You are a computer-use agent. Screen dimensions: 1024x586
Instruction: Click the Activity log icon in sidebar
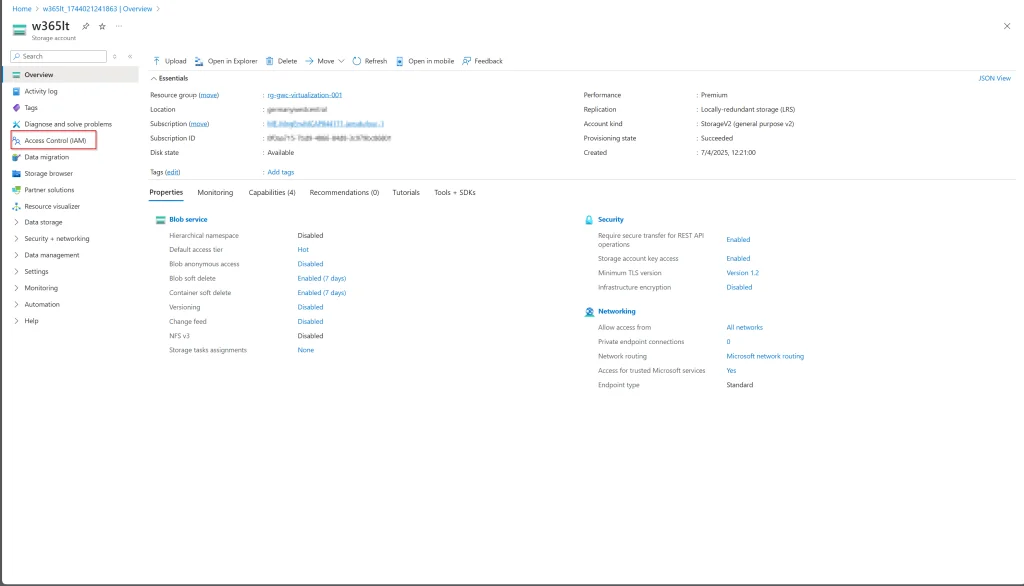[16, 91]
